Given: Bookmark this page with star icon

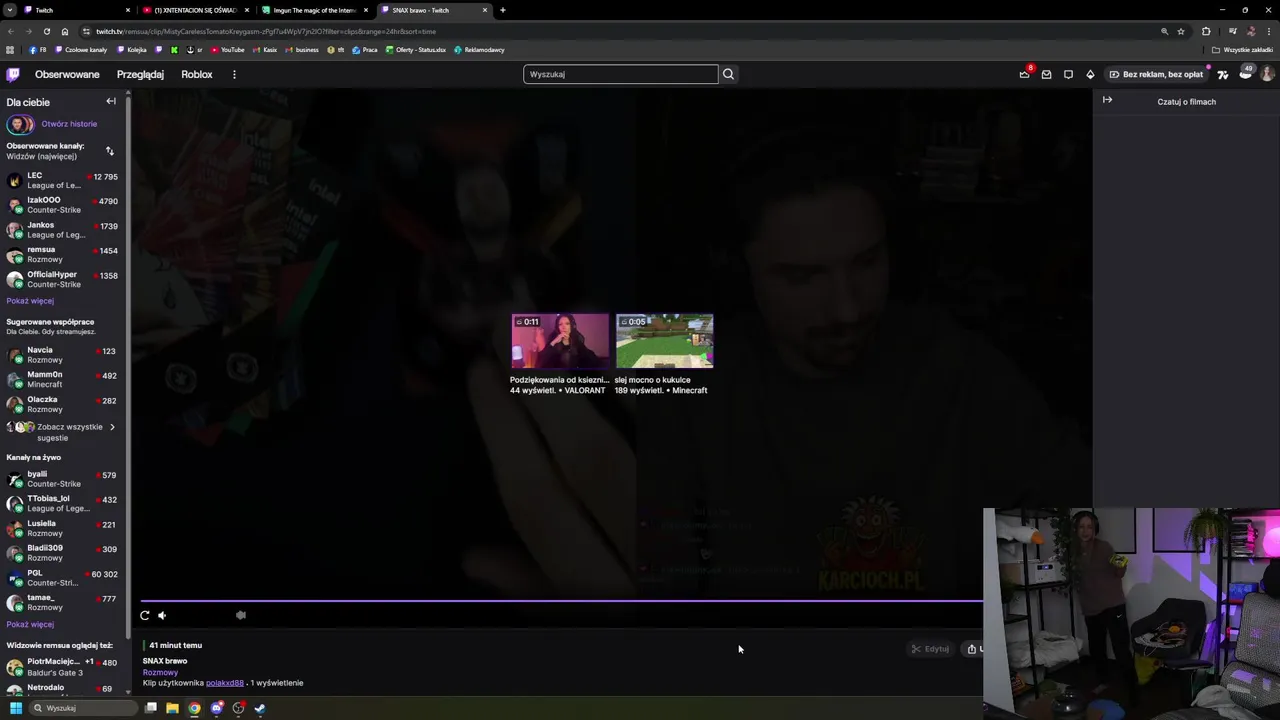Looking at the screenshot, I should pos(1181,31).
